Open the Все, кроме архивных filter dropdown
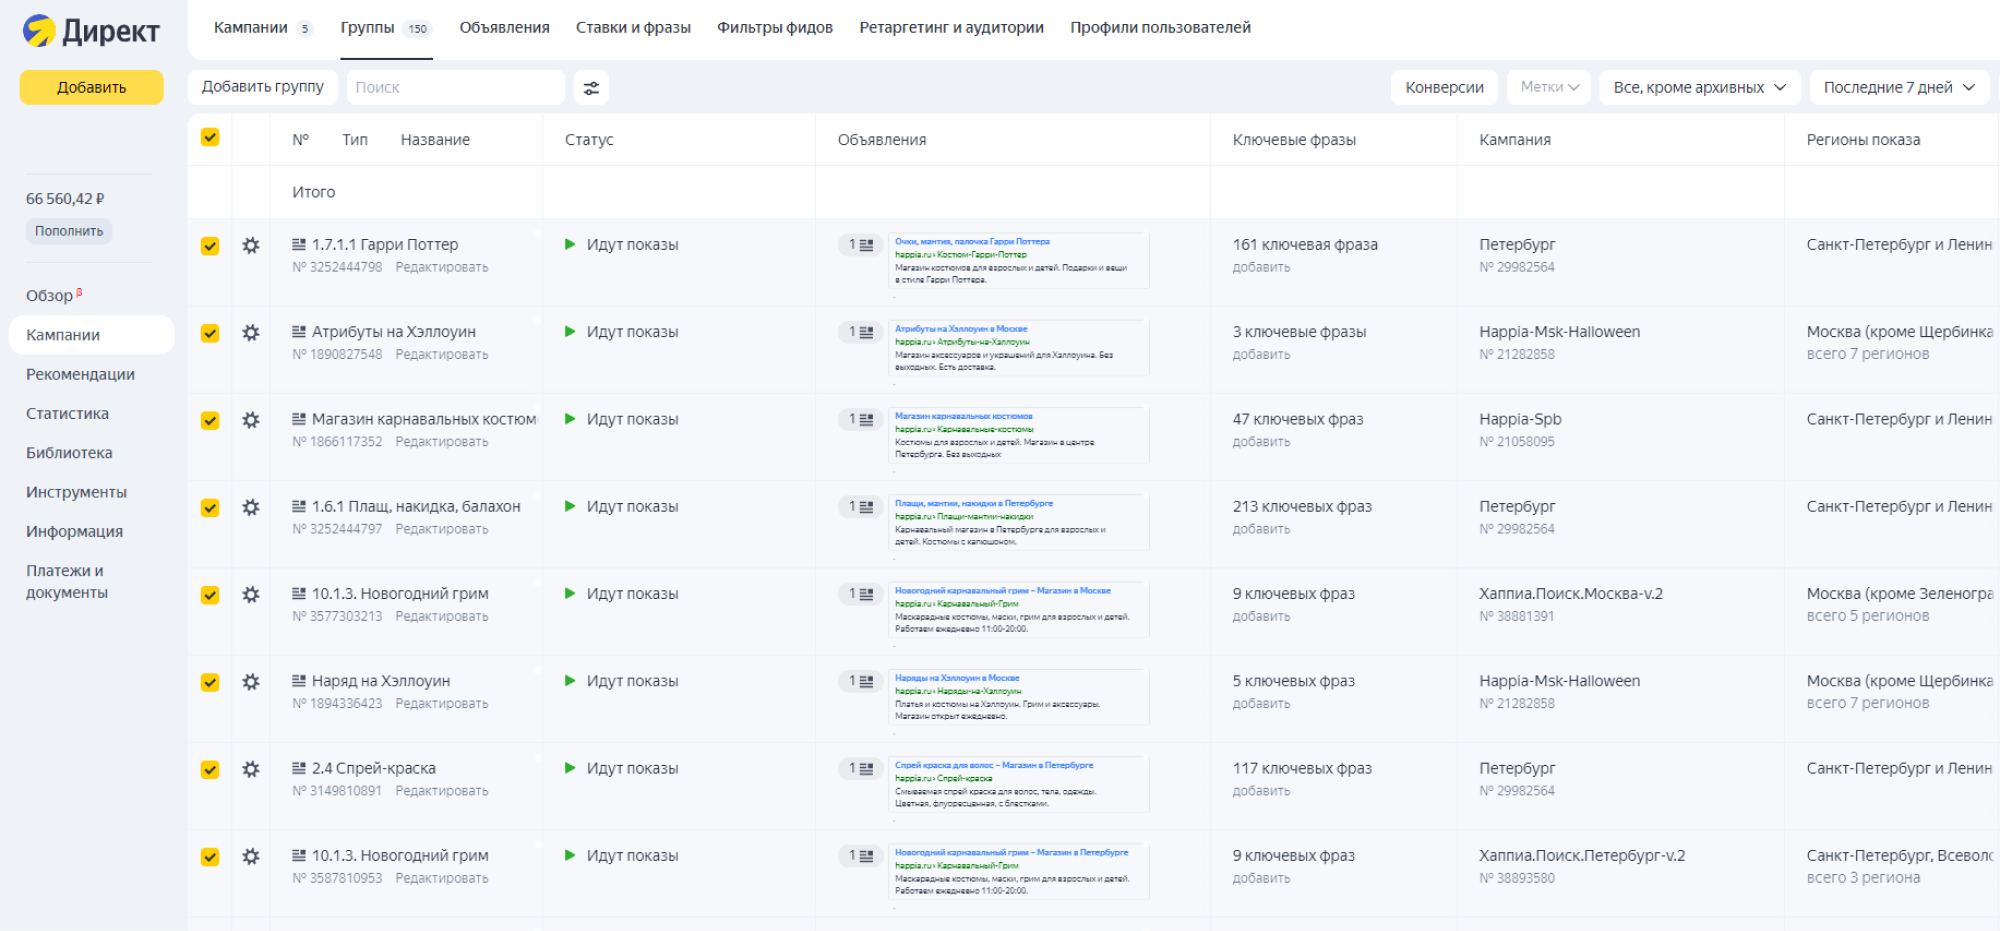The height and width of the screenshot is (931, 2000). coord(1700,88)
